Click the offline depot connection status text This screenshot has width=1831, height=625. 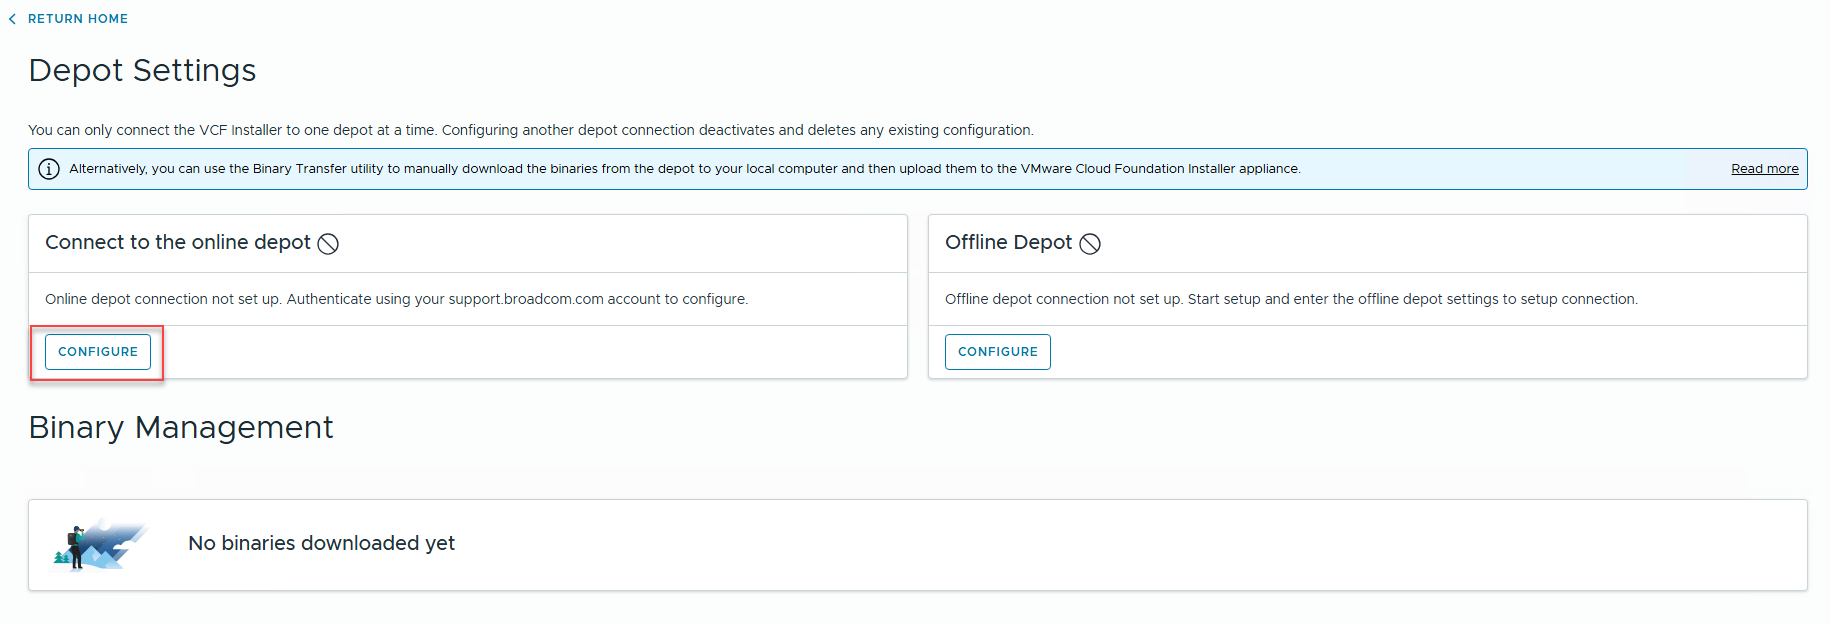point(1290,299)
